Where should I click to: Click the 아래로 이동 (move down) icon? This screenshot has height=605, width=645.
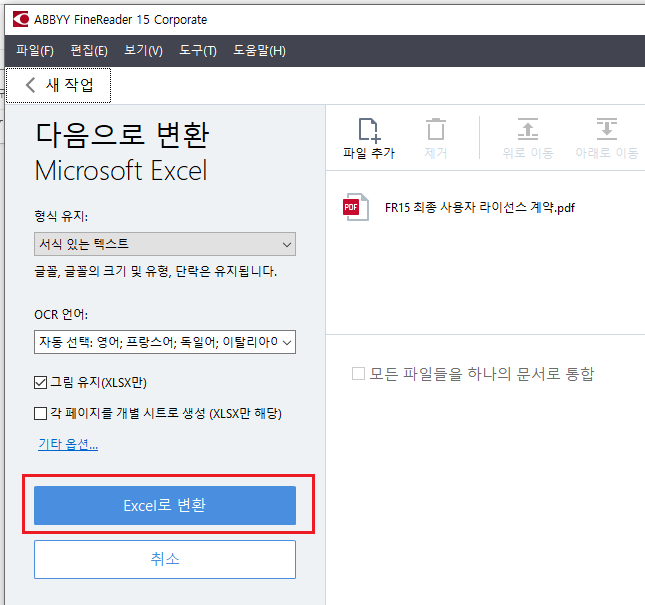pos(607,129)
